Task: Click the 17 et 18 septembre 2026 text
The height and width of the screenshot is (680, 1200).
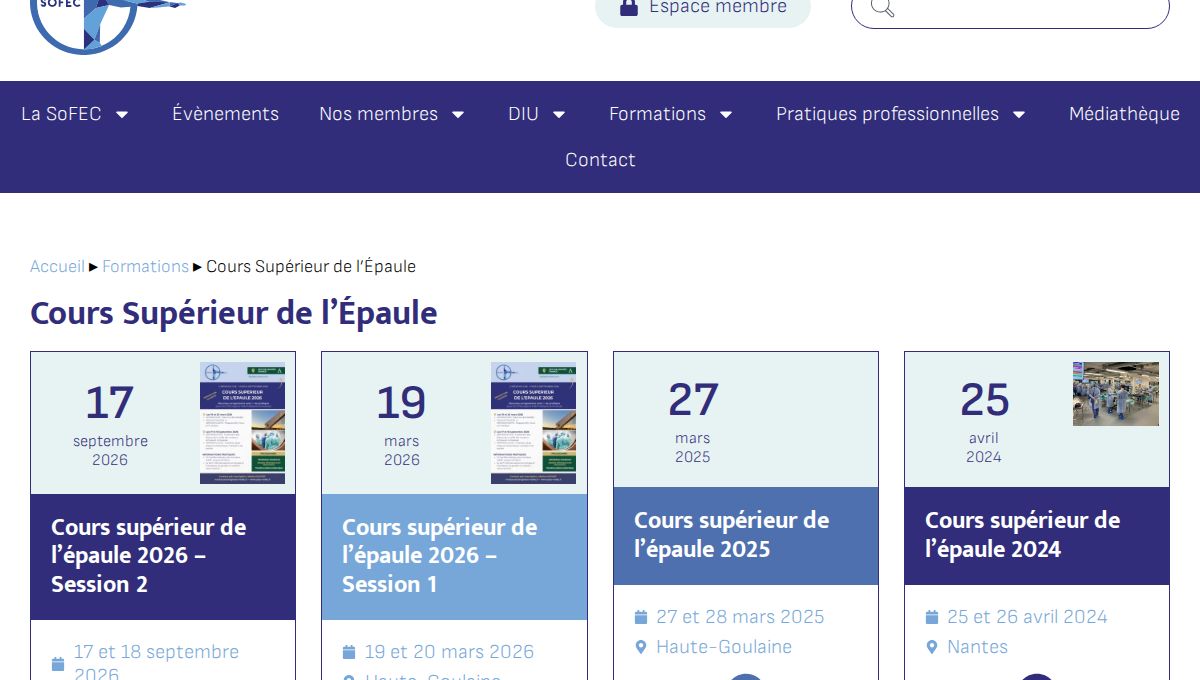Action: click(x=156, y=663)
